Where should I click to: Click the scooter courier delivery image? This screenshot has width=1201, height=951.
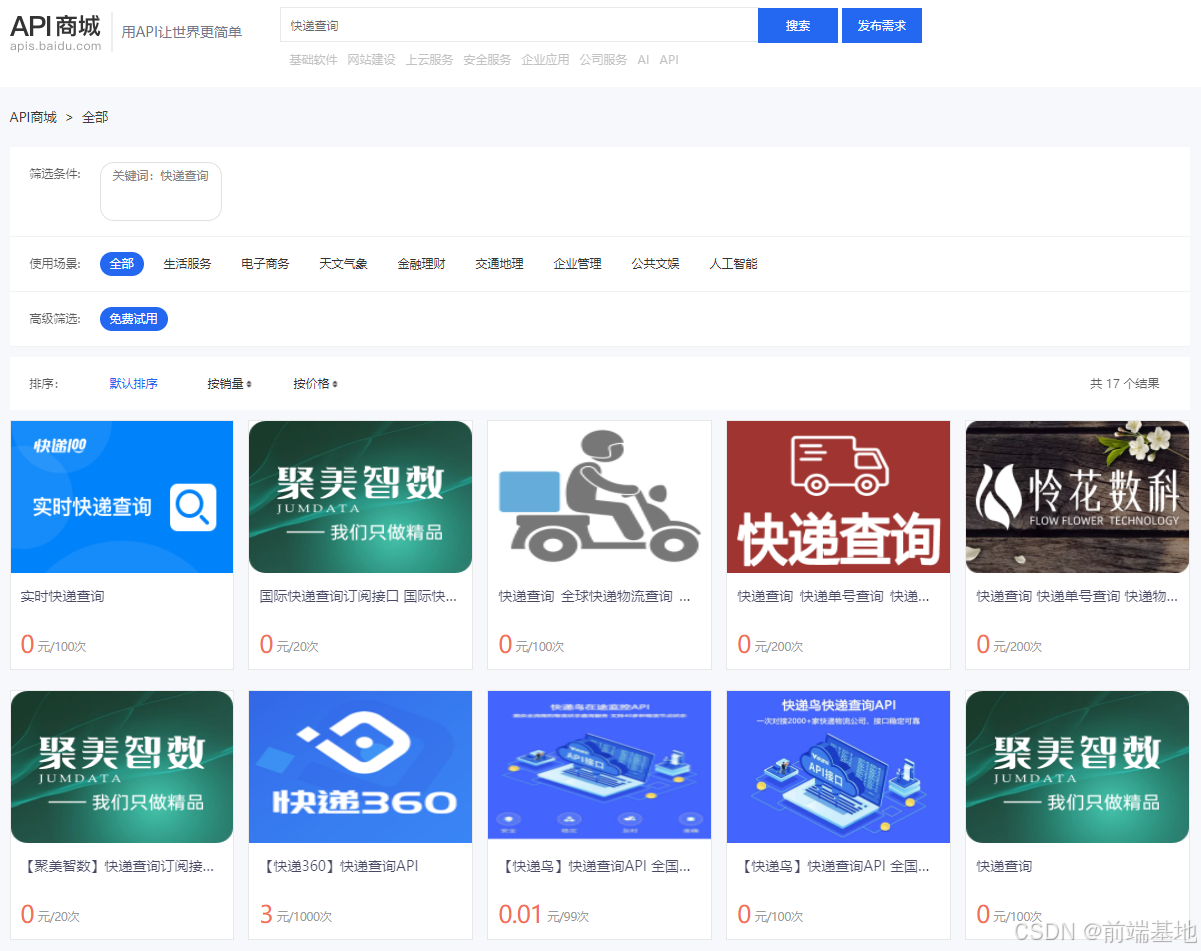pos(599,497)
